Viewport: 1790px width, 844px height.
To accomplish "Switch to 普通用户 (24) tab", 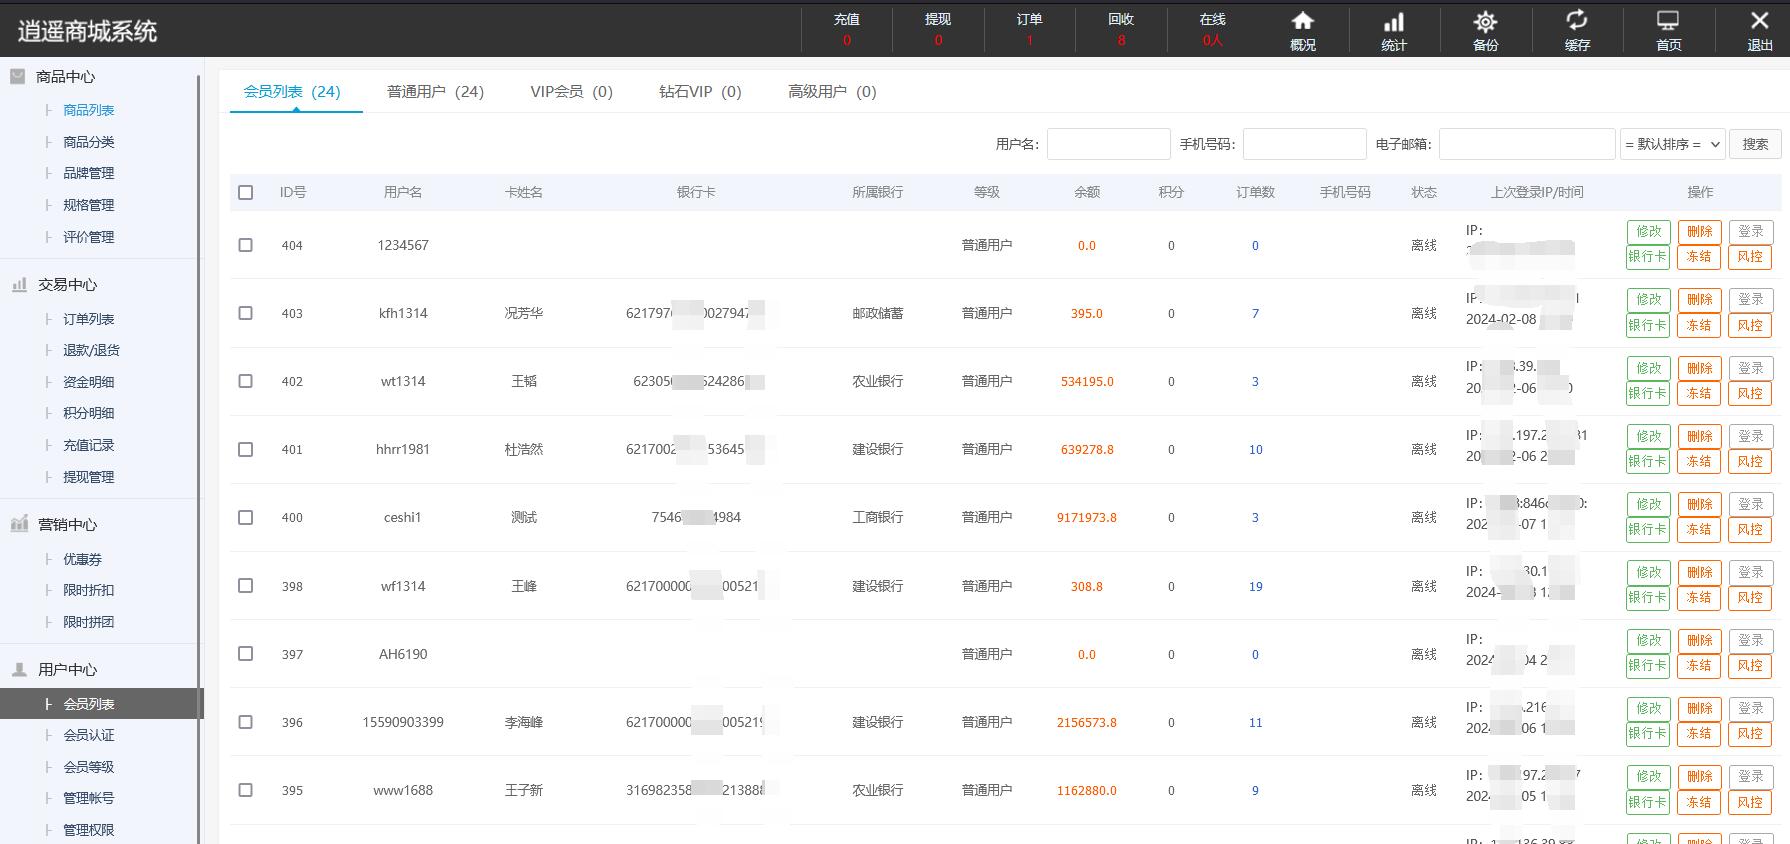I will [x=435, y=92].
